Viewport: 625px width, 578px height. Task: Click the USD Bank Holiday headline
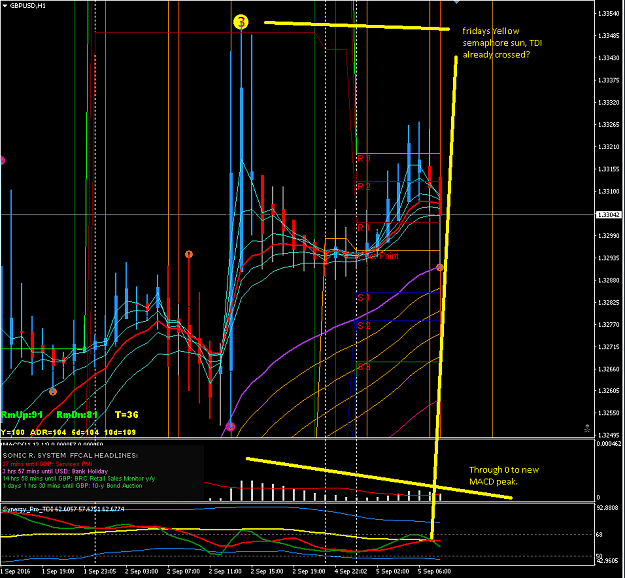pos(55,471)
